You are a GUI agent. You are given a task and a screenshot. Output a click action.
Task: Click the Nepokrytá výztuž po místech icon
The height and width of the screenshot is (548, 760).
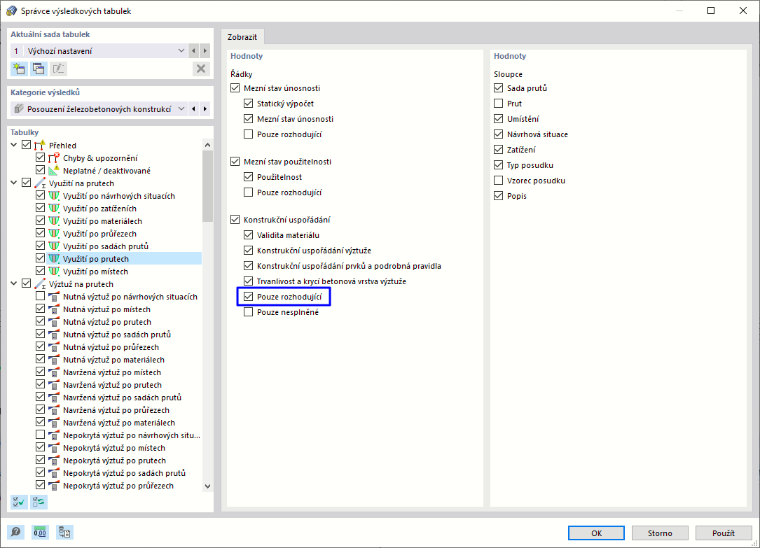[x=54, y=447]
